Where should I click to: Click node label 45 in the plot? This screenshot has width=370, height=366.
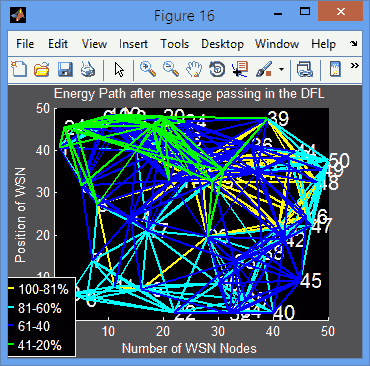pyautogui.click(x=311, y=281)
